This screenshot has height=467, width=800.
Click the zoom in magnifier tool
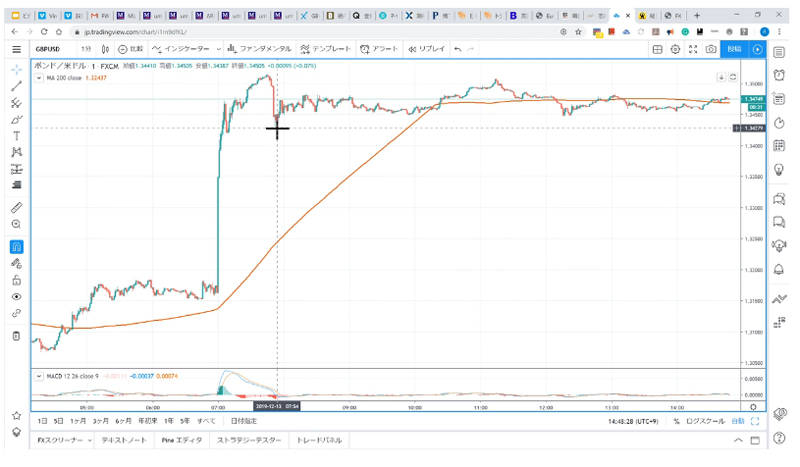click(x=16, y=225)
